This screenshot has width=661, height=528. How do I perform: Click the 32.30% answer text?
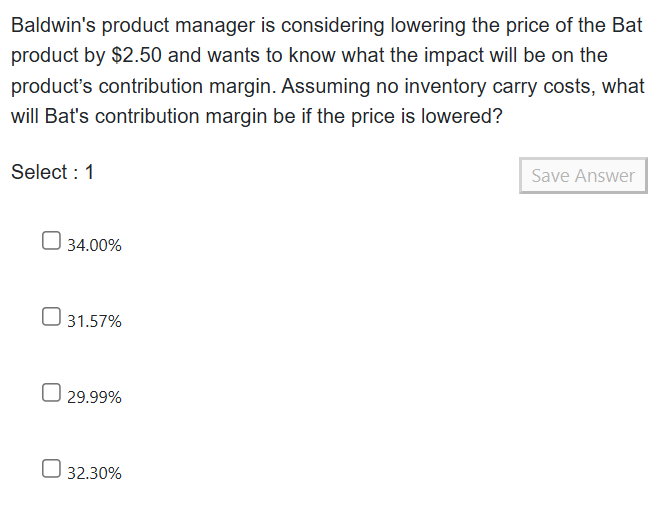pyautogui.click(x=94, y=473)
